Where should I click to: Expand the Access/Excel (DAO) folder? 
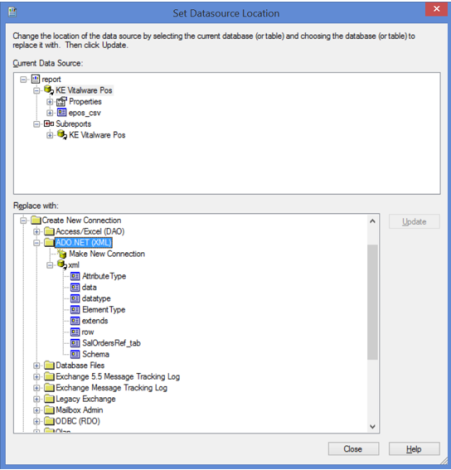point(36,231)
